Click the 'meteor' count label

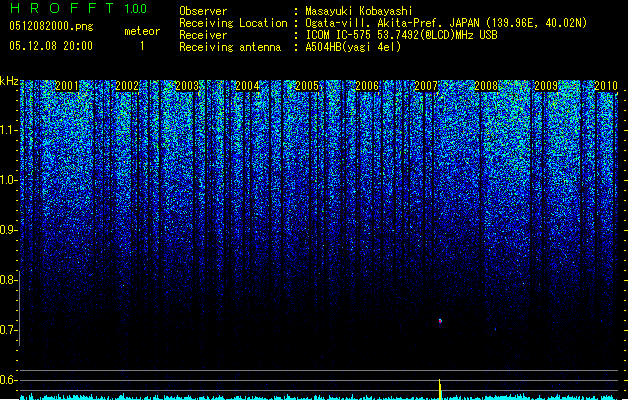[x=142, y=31]
